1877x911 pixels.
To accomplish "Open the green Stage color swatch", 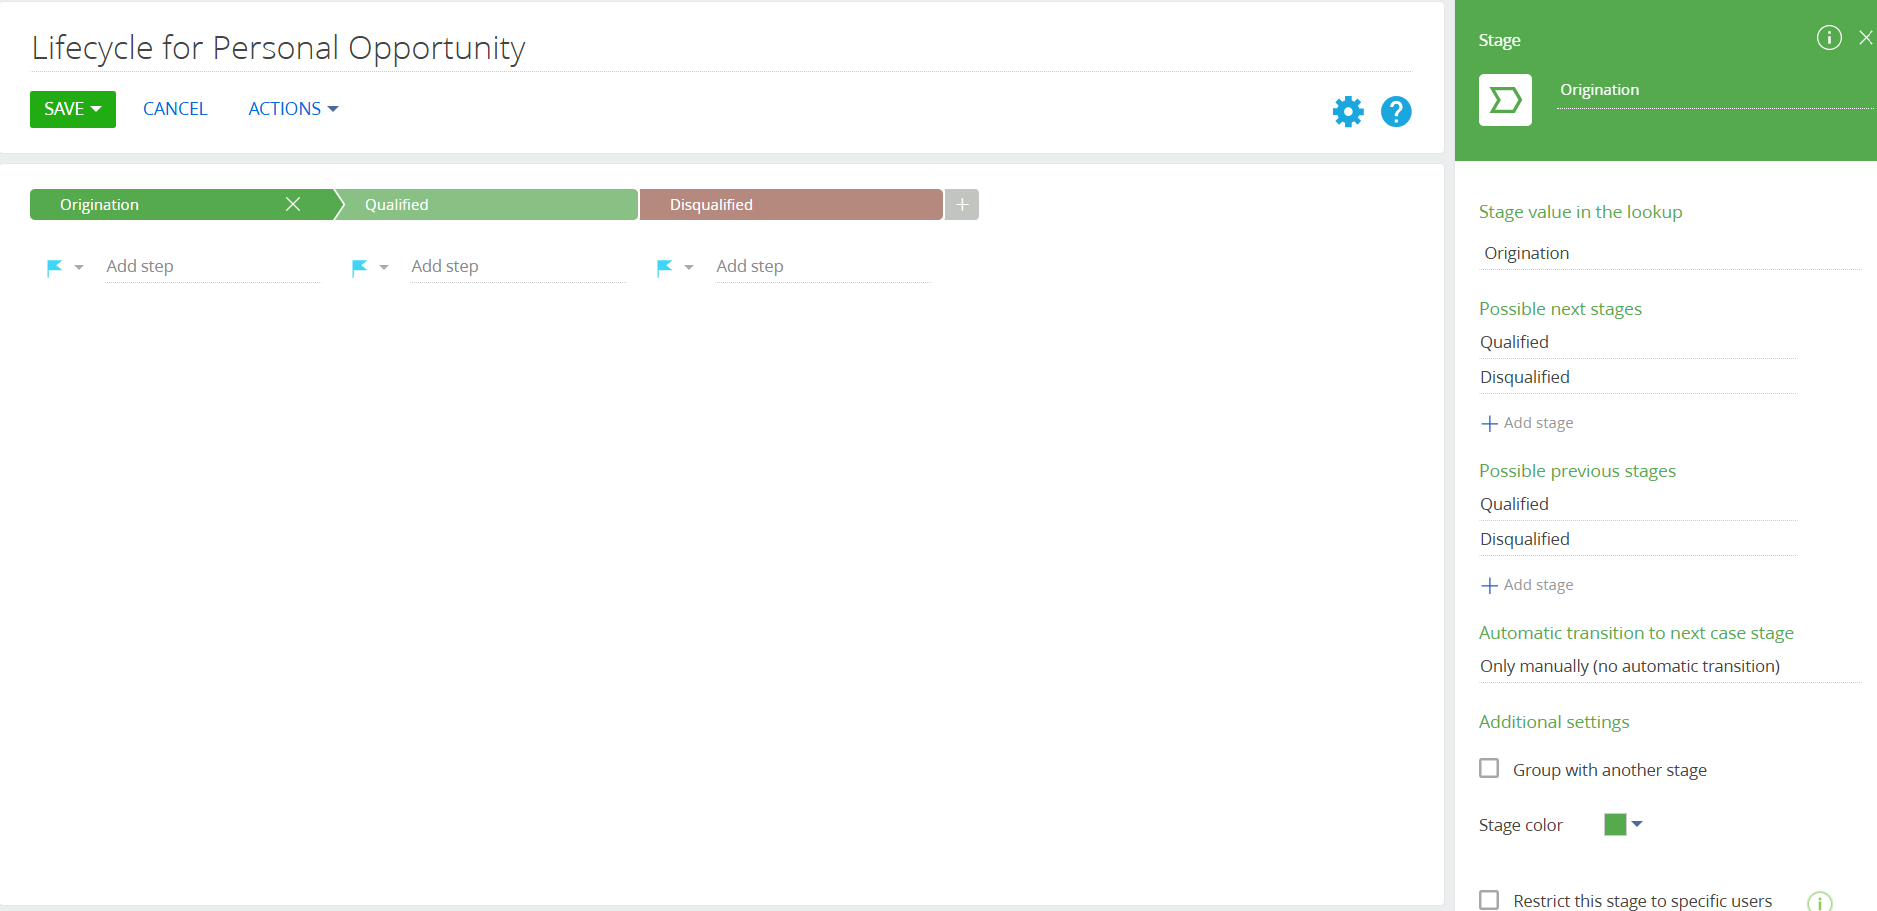I will [x=1615, y=824].
